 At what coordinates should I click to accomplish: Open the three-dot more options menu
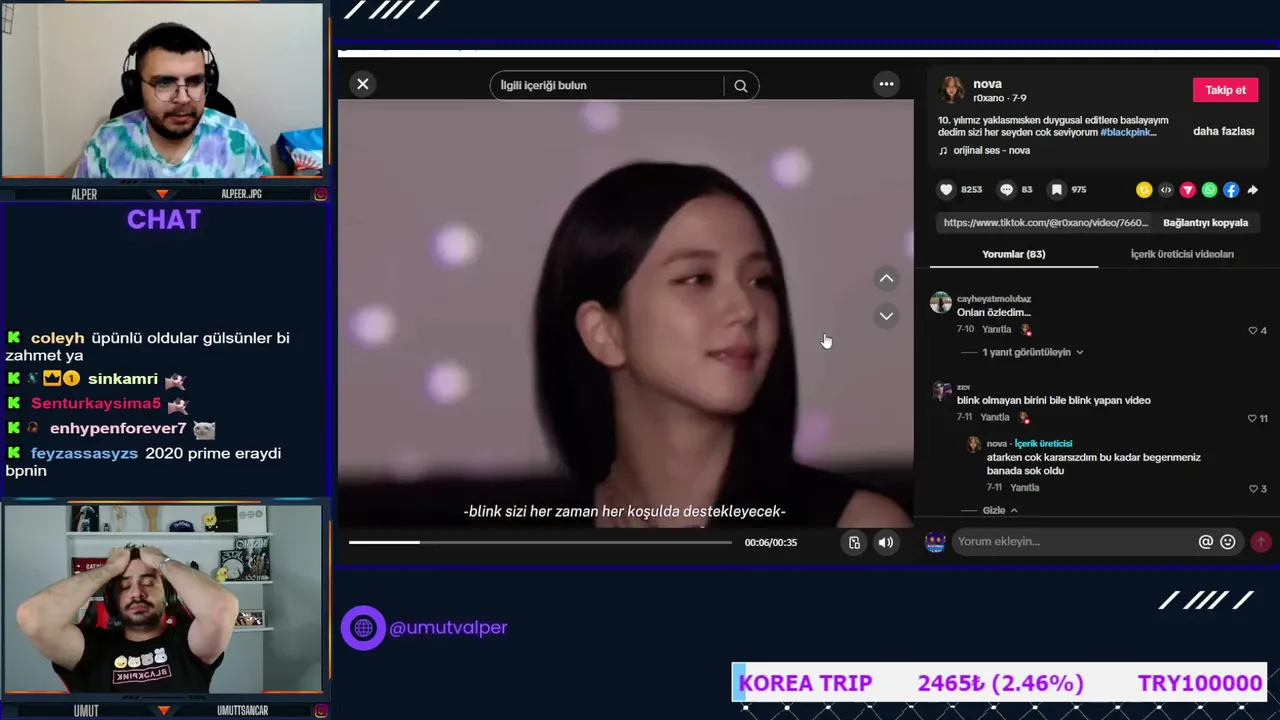(886, 84)
